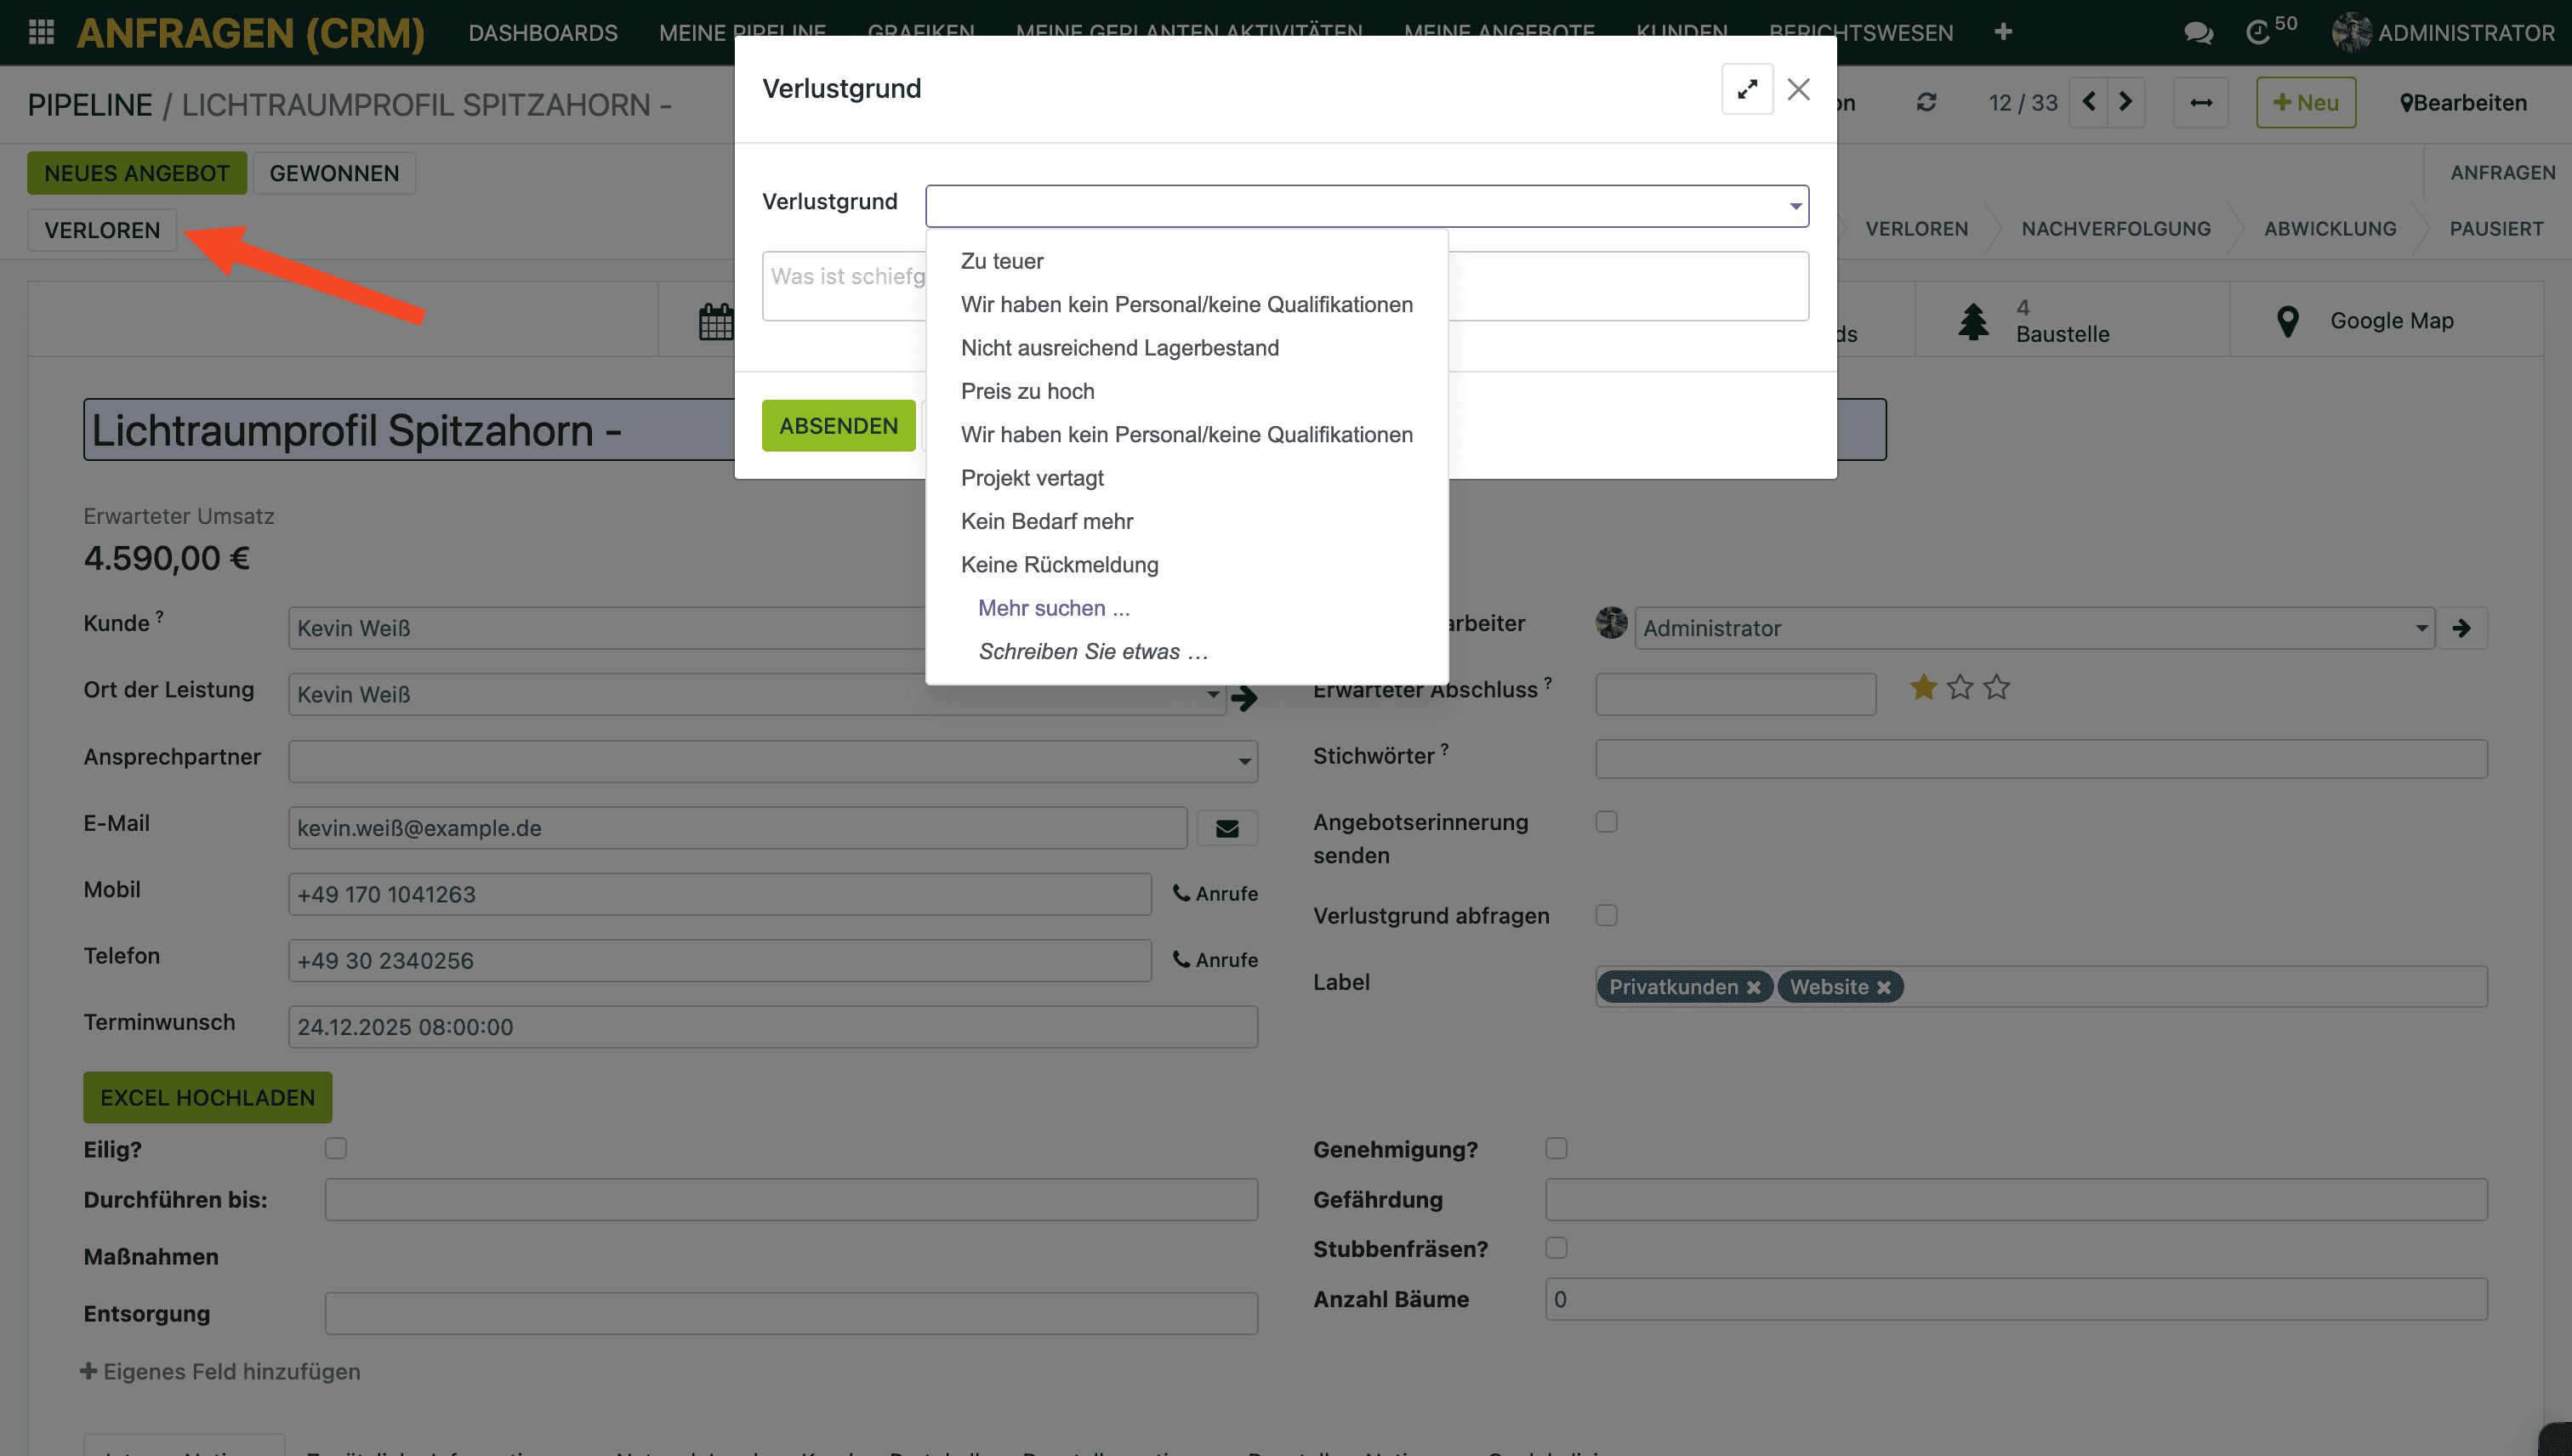Click the Terminwunsch date field

pos(772,1027)
